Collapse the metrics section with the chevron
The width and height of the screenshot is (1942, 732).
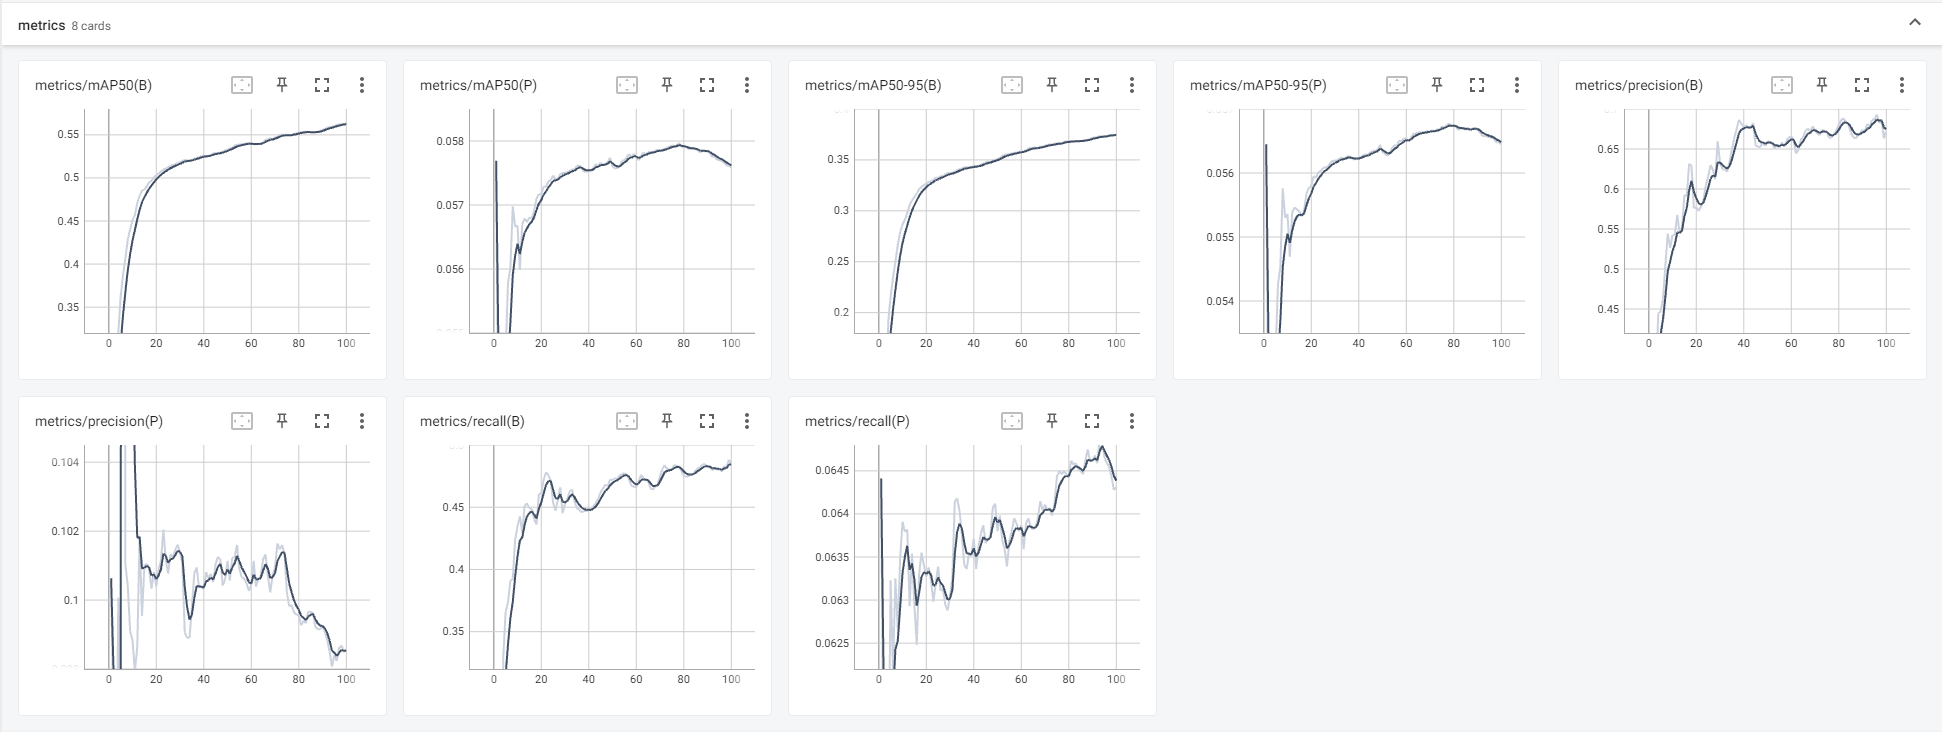[x=1916, y=21]
